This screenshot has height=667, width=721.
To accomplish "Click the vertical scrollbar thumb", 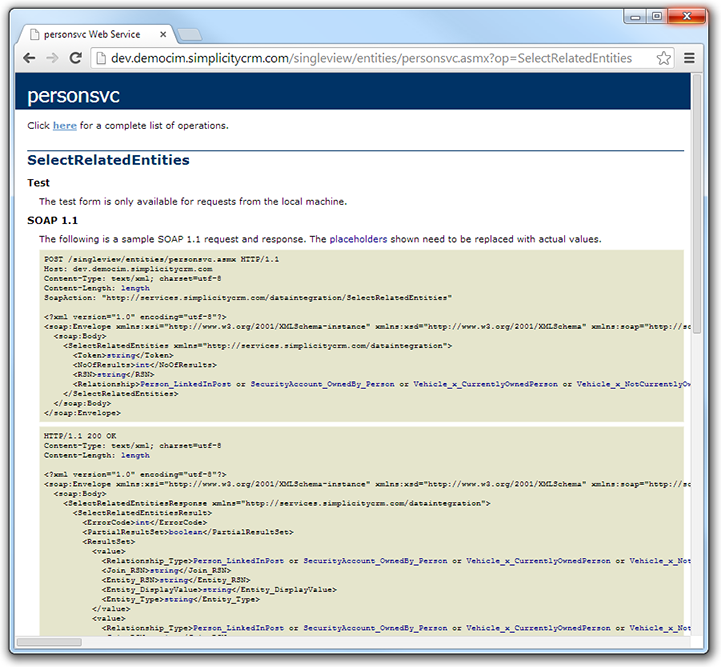I will (x=697, y=202).
